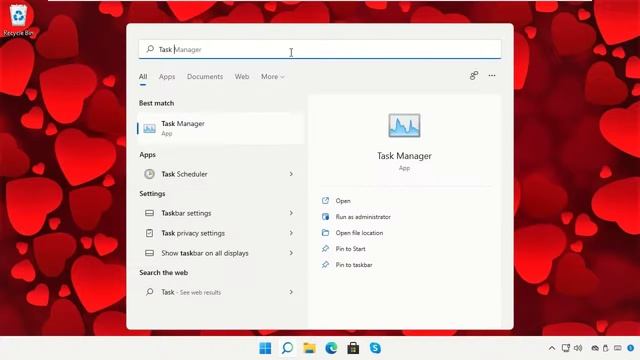Expand Taskbar settings result arrow
This screenshot has width=640, height=360.
[291, 213]
